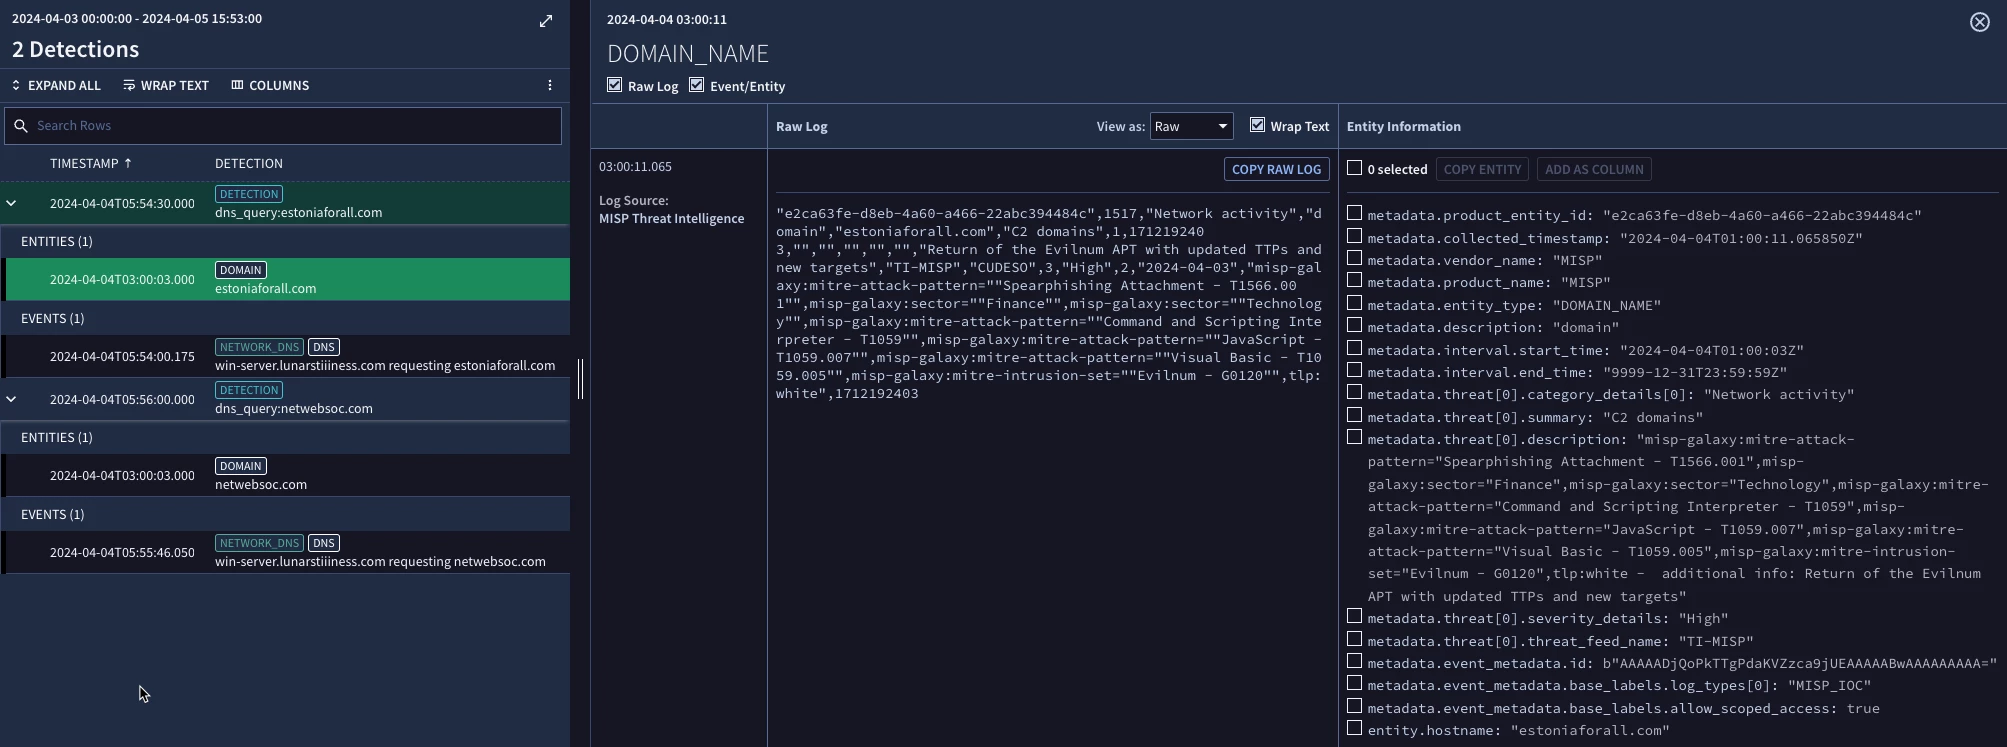Click the Add As Column button

coord(1594,169)
